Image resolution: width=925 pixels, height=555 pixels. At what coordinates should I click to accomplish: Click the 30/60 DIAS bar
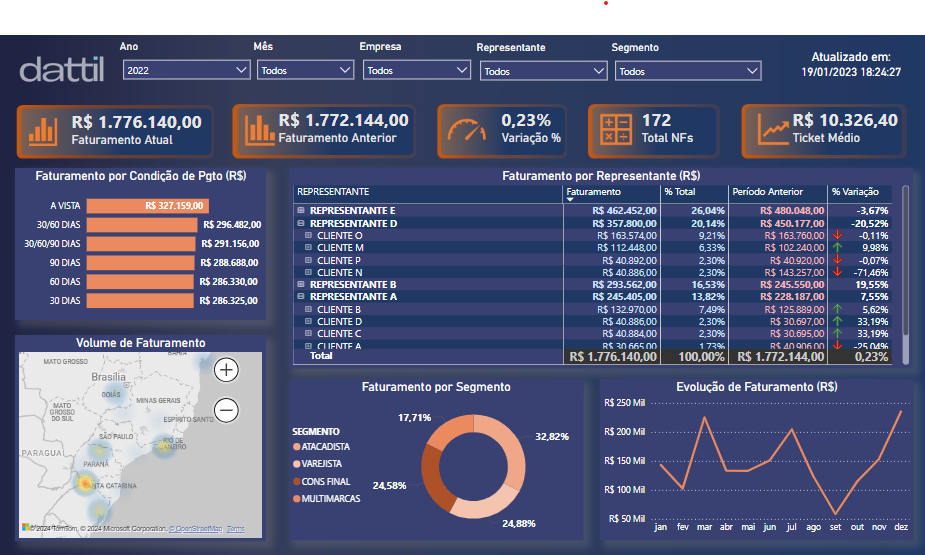tap(142, 225)
